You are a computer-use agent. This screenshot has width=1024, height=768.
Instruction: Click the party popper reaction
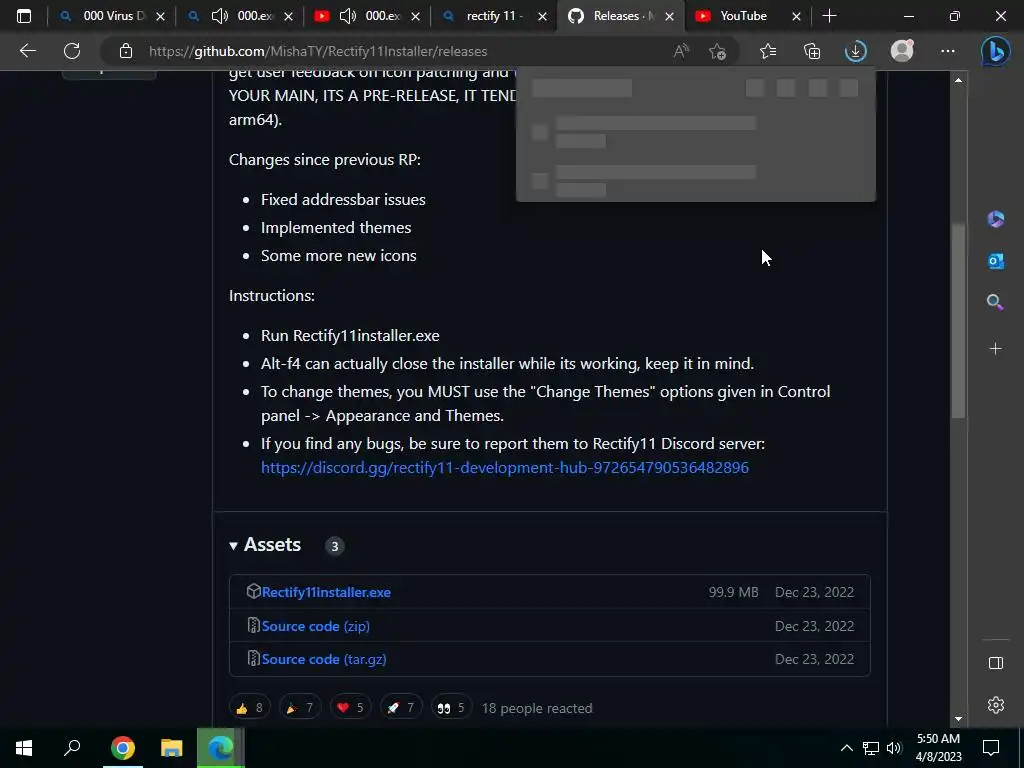(300, 708)
